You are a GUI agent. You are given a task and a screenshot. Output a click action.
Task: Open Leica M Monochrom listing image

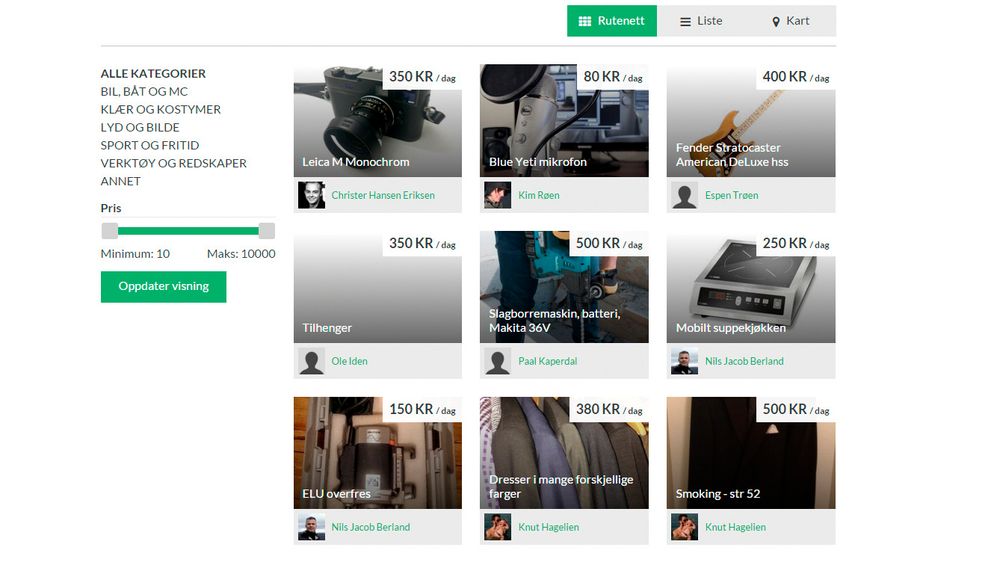pos(378,121)
